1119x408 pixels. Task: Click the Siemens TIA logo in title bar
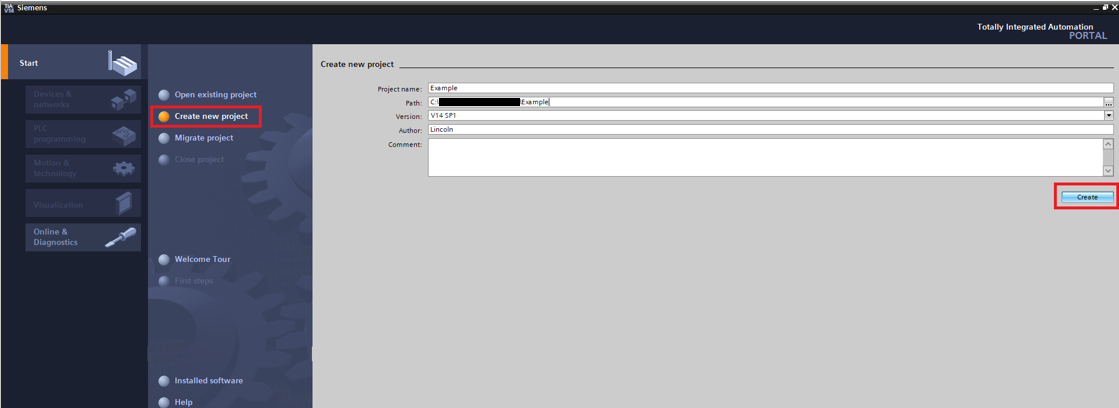coord(9,7)
